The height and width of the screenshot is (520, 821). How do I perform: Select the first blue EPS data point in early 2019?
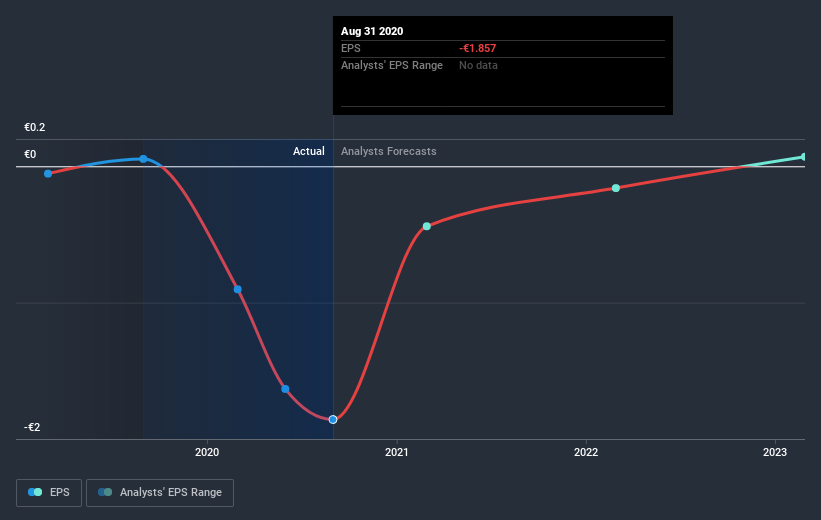pyautogui.click(x=48, y=173)
